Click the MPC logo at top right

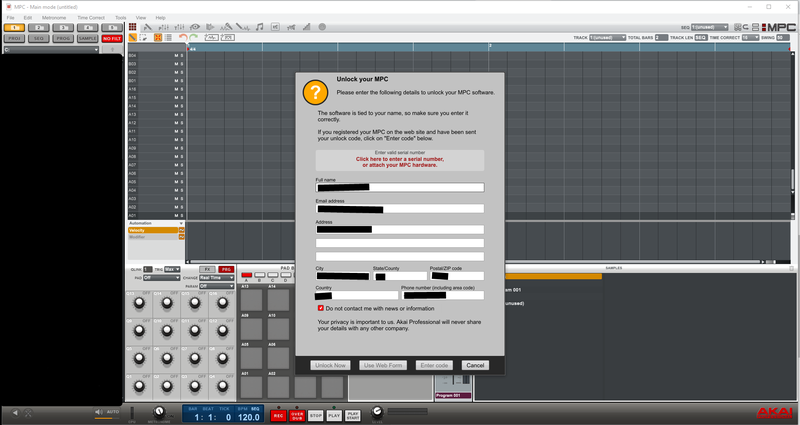tap(779, 27)
